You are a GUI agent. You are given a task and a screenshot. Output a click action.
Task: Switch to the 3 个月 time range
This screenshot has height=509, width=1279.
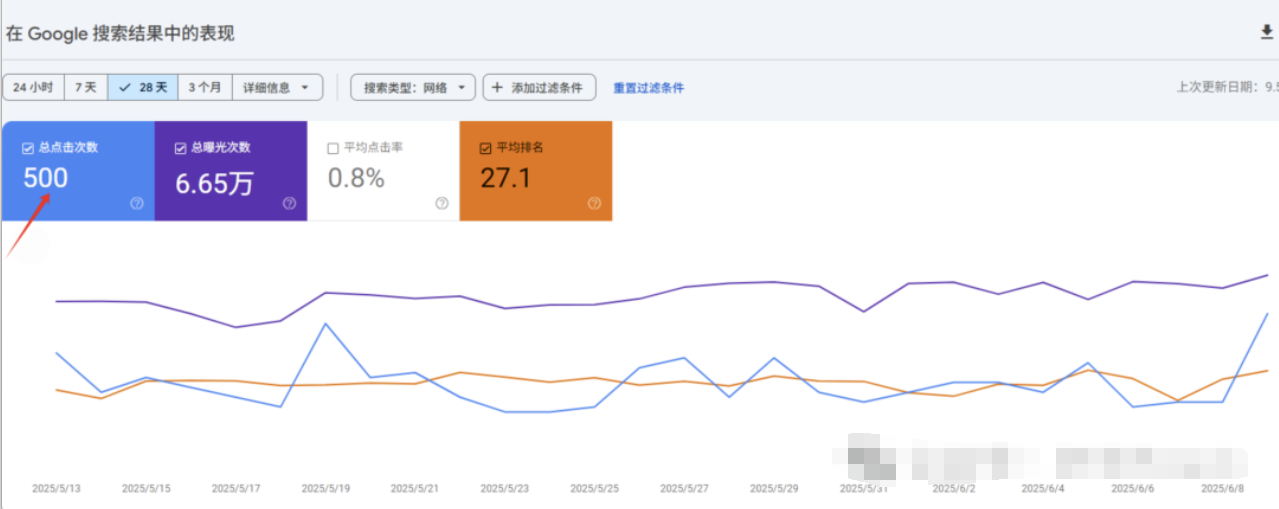(205, 88)
